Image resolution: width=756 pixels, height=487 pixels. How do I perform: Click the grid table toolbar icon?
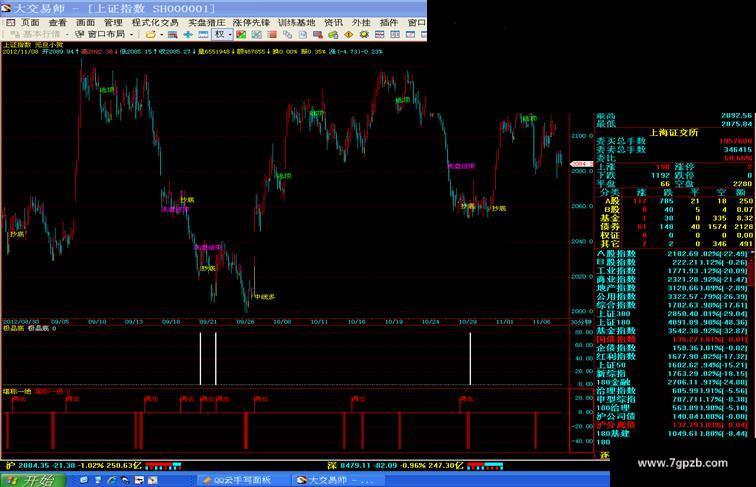pos(256,35)
